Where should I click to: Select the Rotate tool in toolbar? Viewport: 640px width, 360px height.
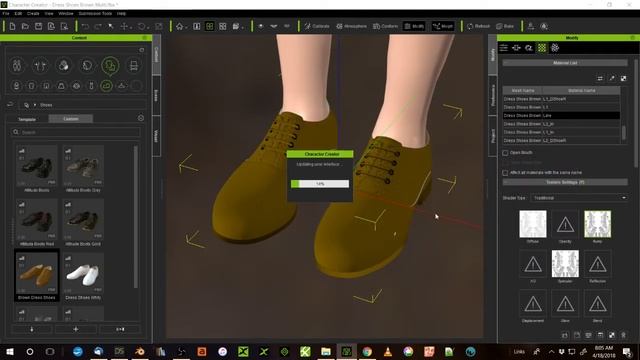click(141, 27)
